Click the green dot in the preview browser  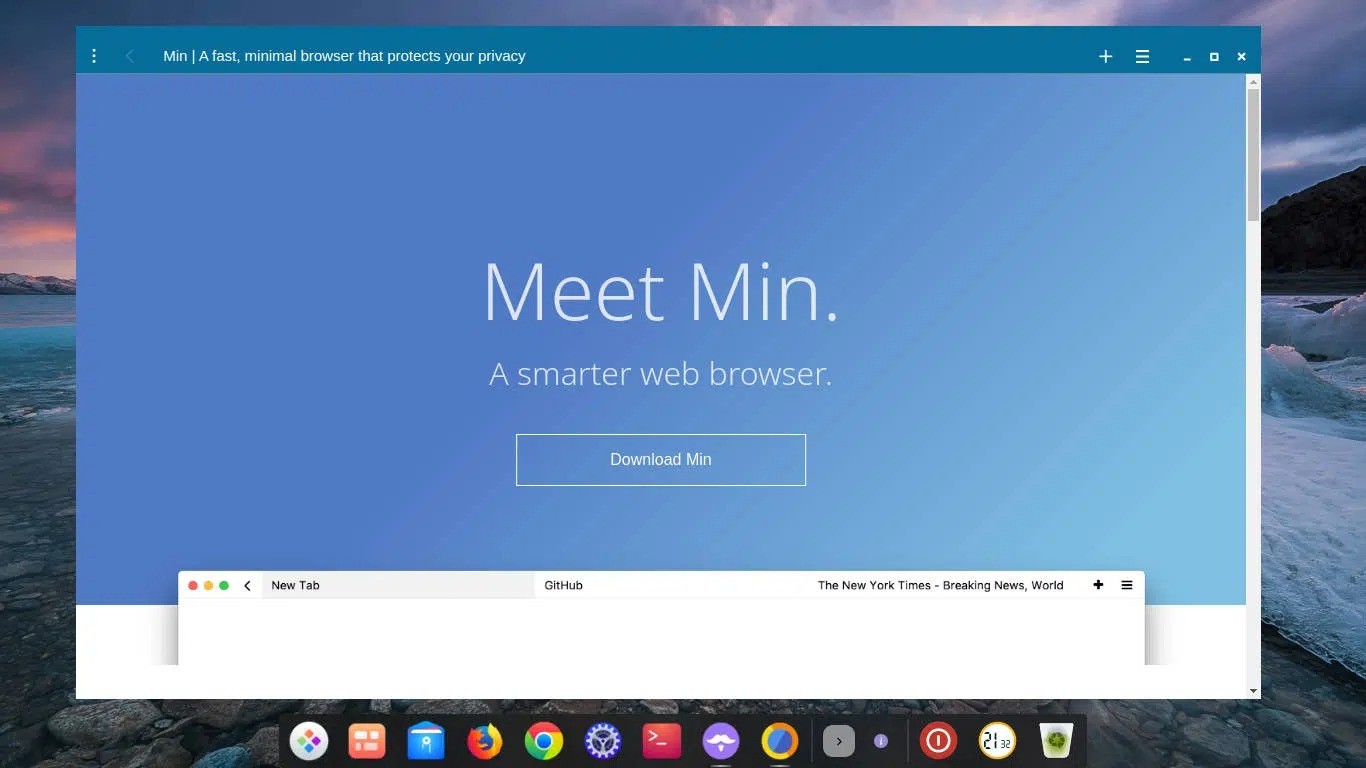(224, 585)
